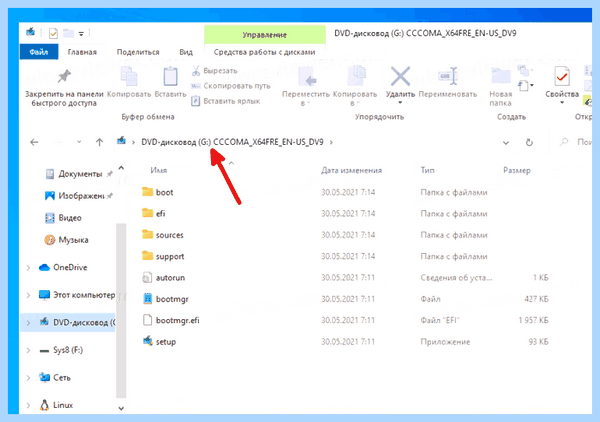Click quick access Properties checkmark icon
This screenshot has width=600, height=422.
[53, 34]
